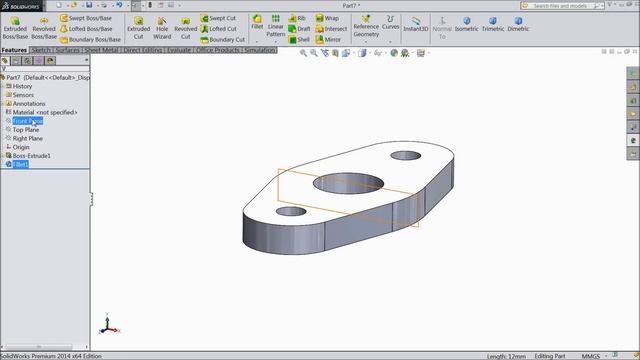Select the Revolved Boss/Base tool

[44, 28]
